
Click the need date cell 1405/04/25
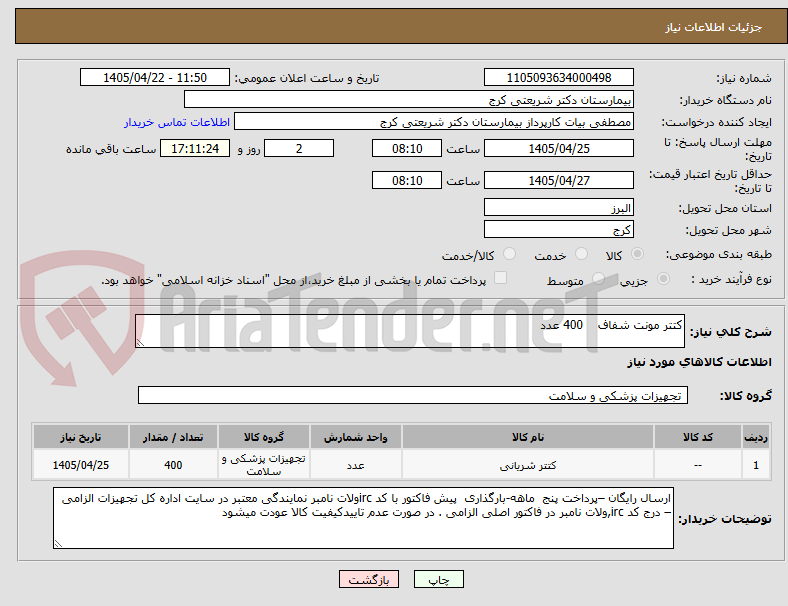pos(81,465)
